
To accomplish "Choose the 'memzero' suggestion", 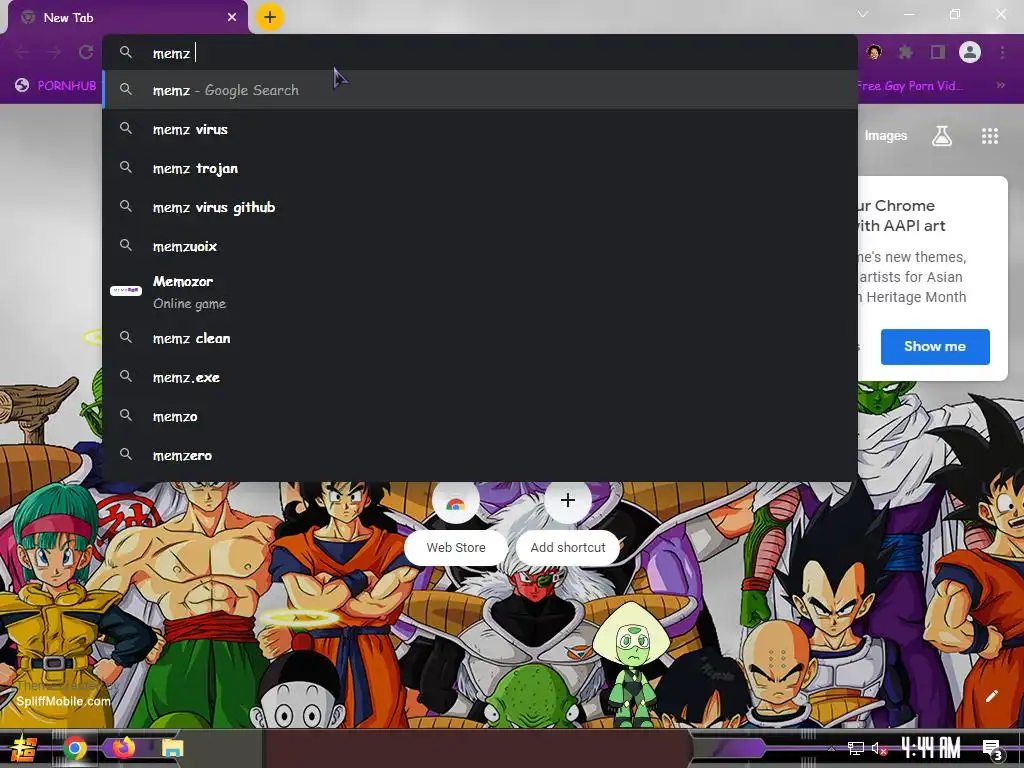I will click(x=480, y=455).
